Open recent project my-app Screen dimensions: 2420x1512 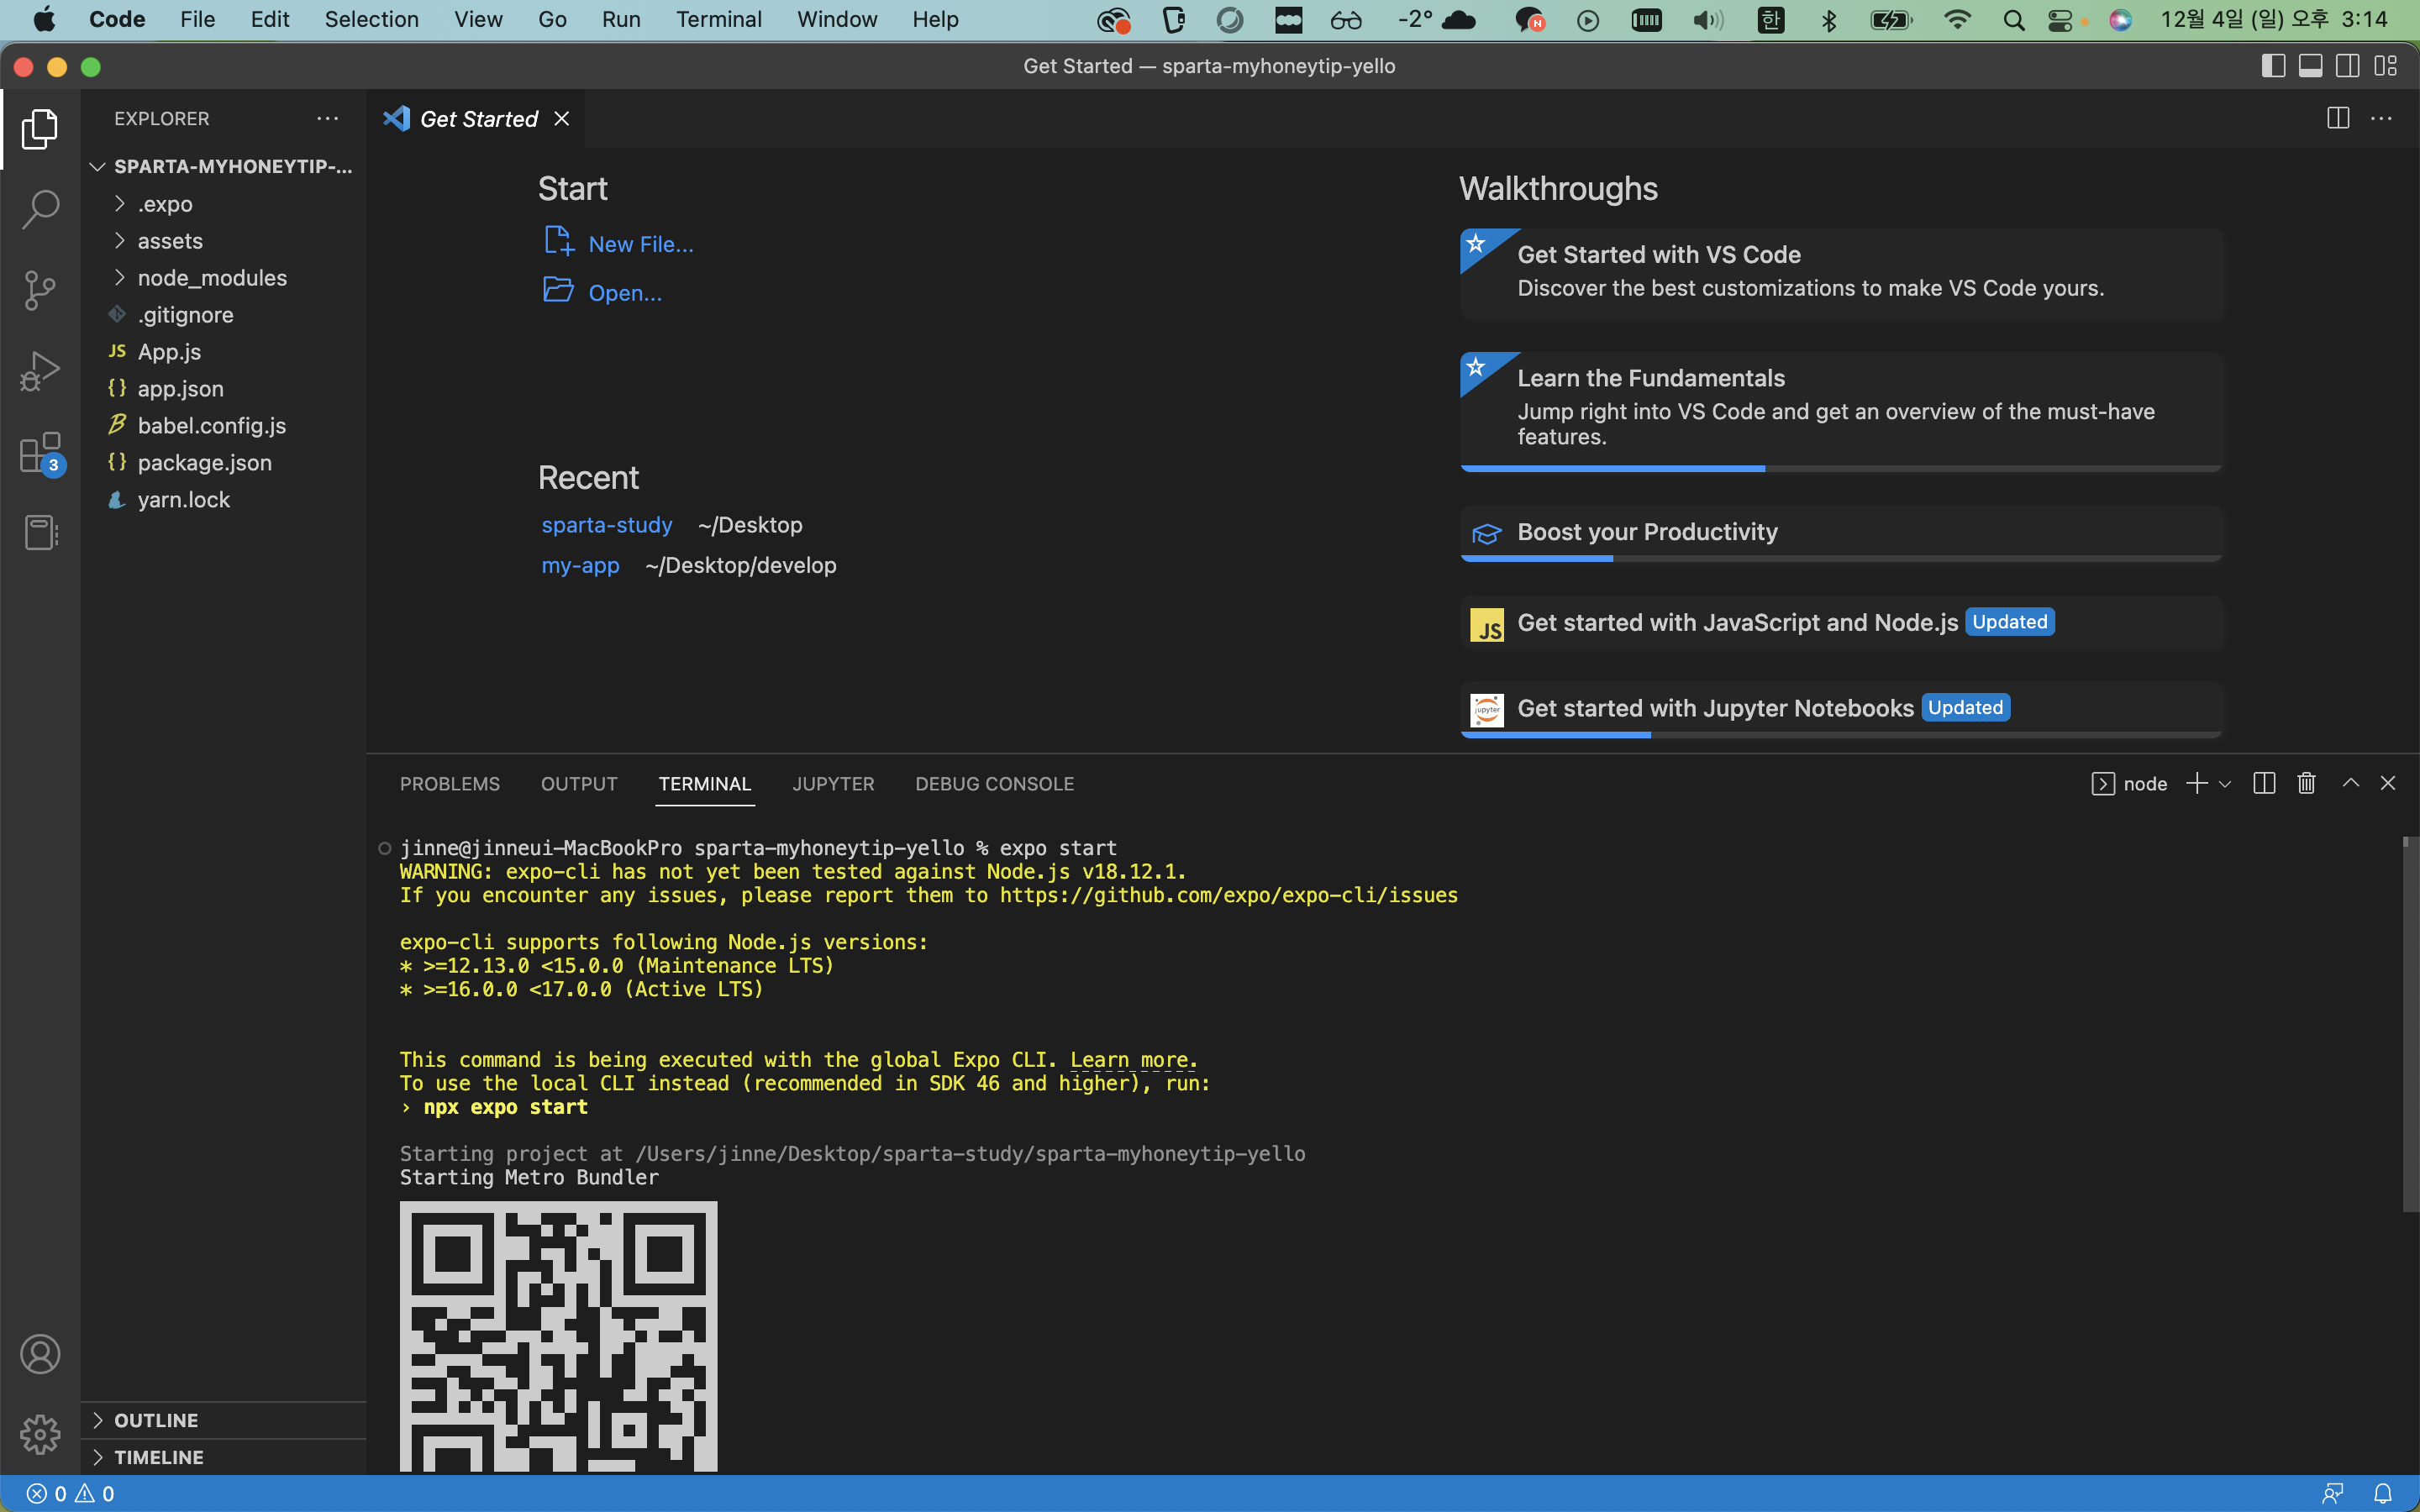tap(580, 565)
